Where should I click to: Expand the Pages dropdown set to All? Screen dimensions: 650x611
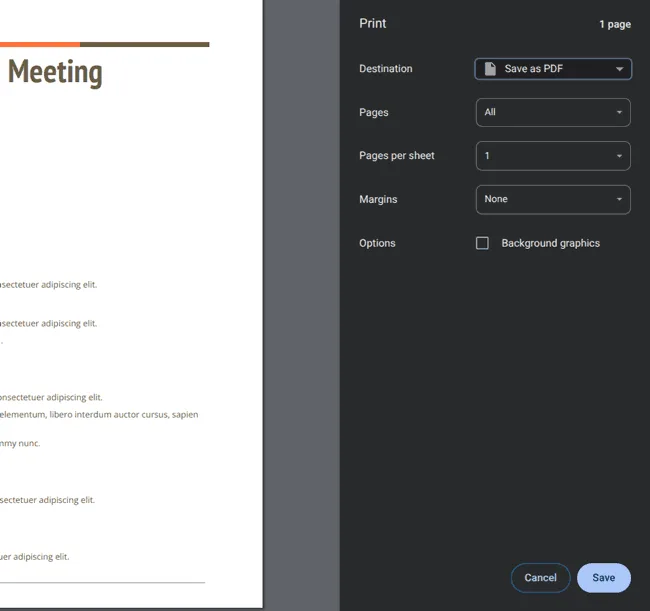(x=553, y=113)
